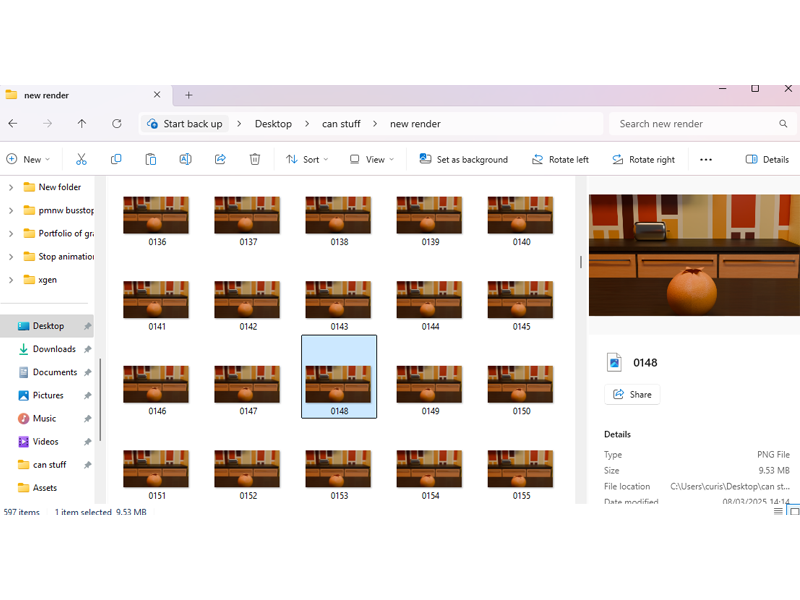This screenshot has height=600, width=800.
Task: Open the View dropdown menu
Action: pyautogui.click(x=371, y=159)
